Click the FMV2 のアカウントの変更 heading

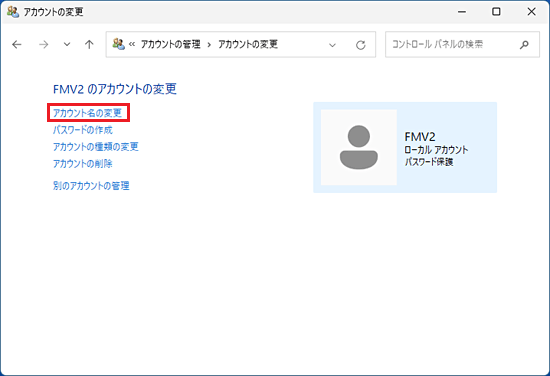tap(115, 89)
